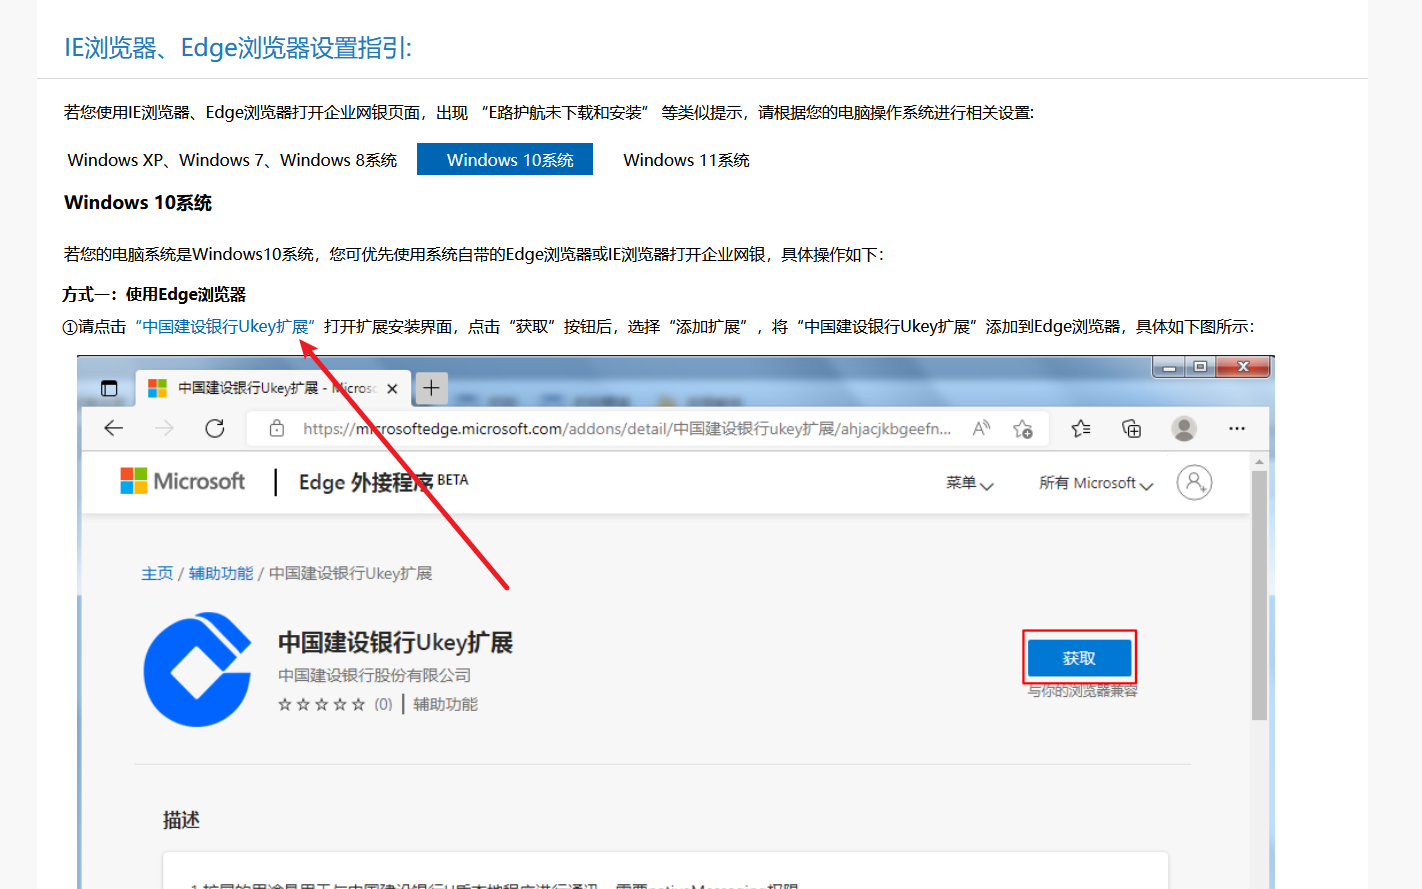
Task: Open the 中国建设银行Ukey扩展 link in instructions
Action: [x=225, y=327]
